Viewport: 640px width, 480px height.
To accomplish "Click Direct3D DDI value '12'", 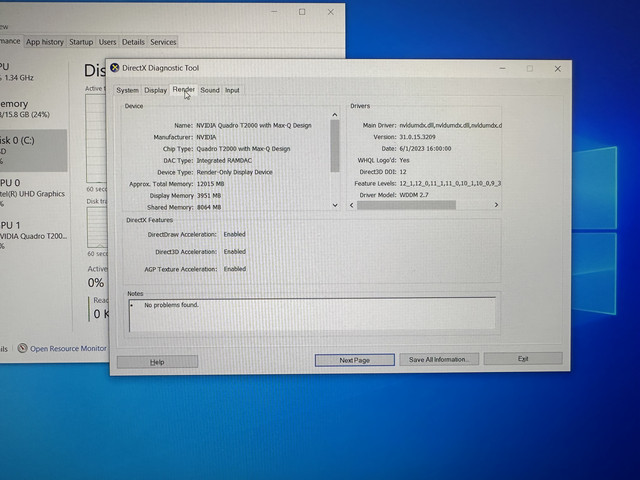I will point(403,172).
